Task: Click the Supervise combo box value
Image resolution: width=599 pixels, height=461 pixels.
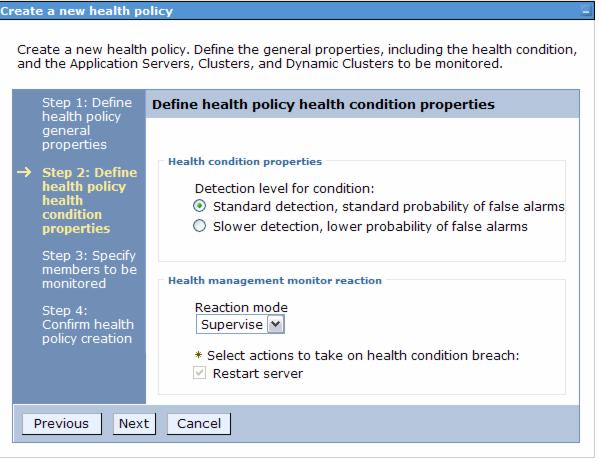Action: tap(232, 325)
